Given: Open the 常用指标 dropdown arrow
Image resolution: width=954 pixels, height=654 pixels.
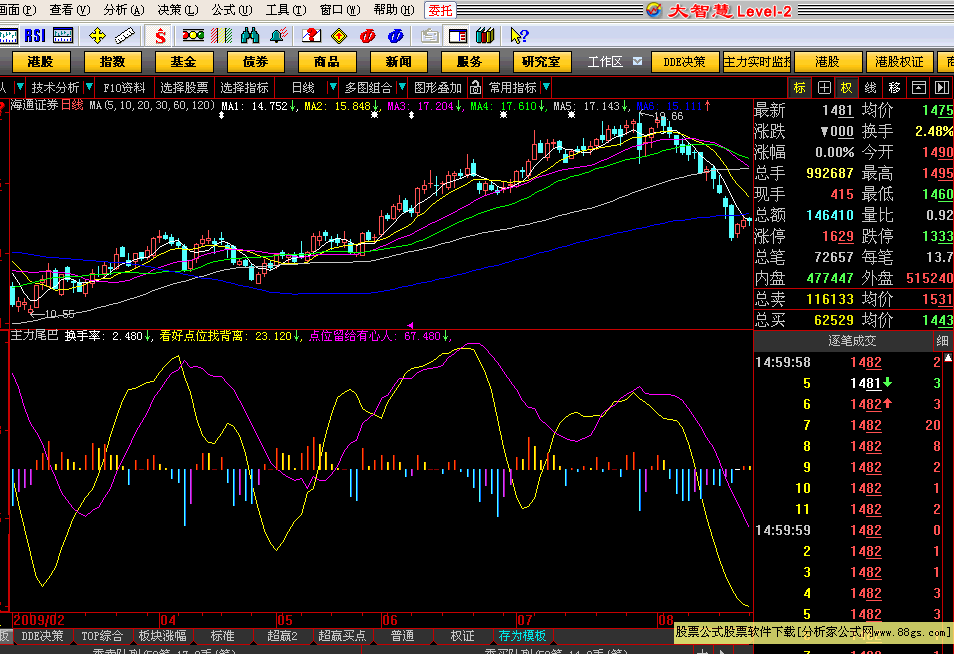Looking at the screenshot, I should (x=546, y=87).
